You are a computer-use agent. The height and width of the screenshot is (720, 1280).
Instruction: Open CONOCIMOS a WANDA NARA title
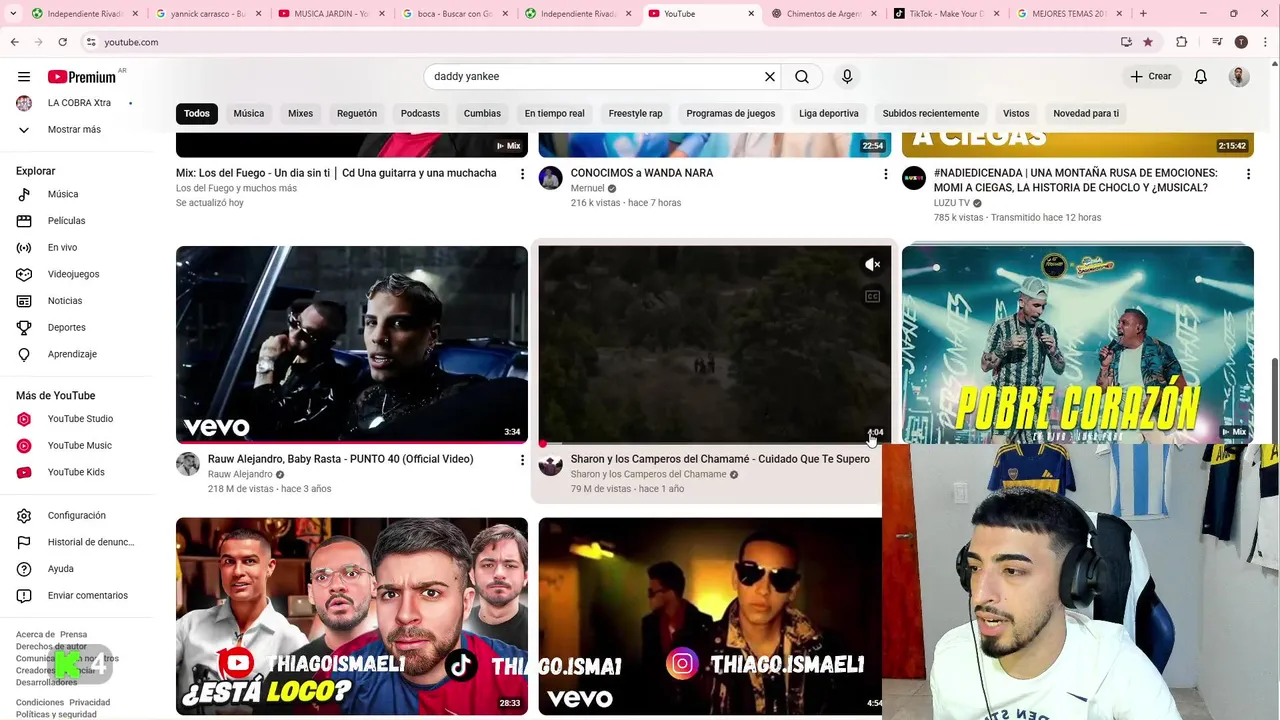pyautogui.click(x=642, y=173)
